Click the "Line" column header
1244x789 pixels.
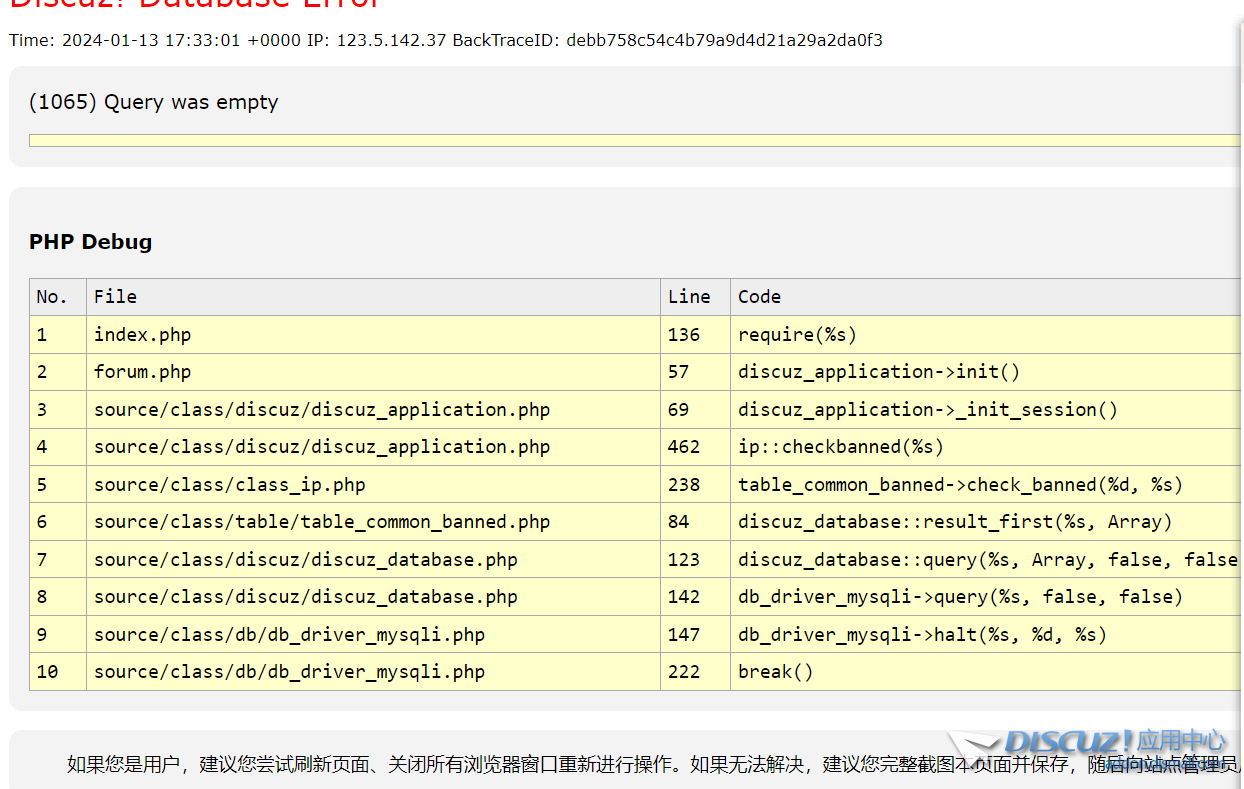point(689,297)
